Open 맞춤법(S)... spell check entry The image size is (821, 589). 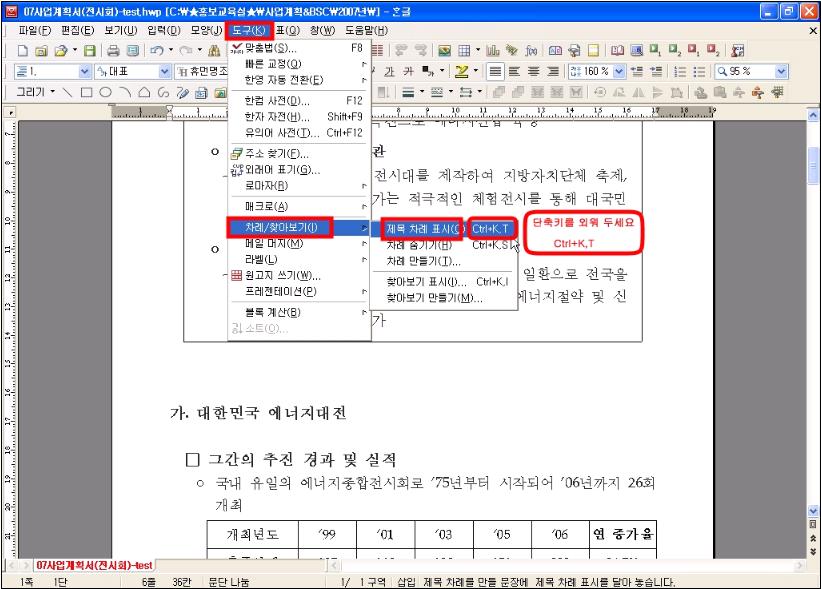[299, 48]
